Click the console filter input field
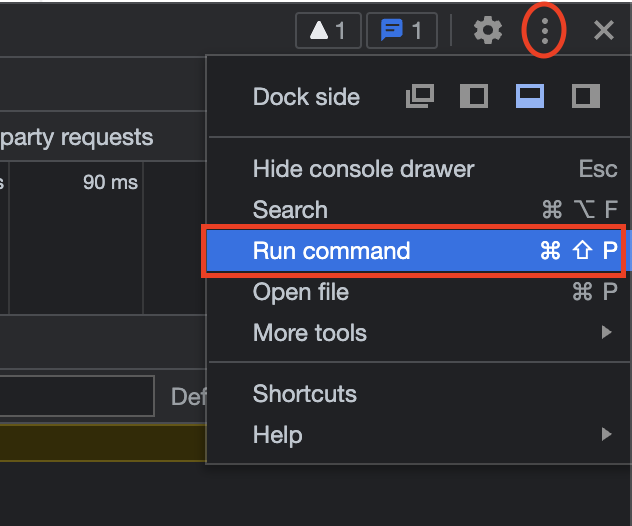 [x=76, y=397]
